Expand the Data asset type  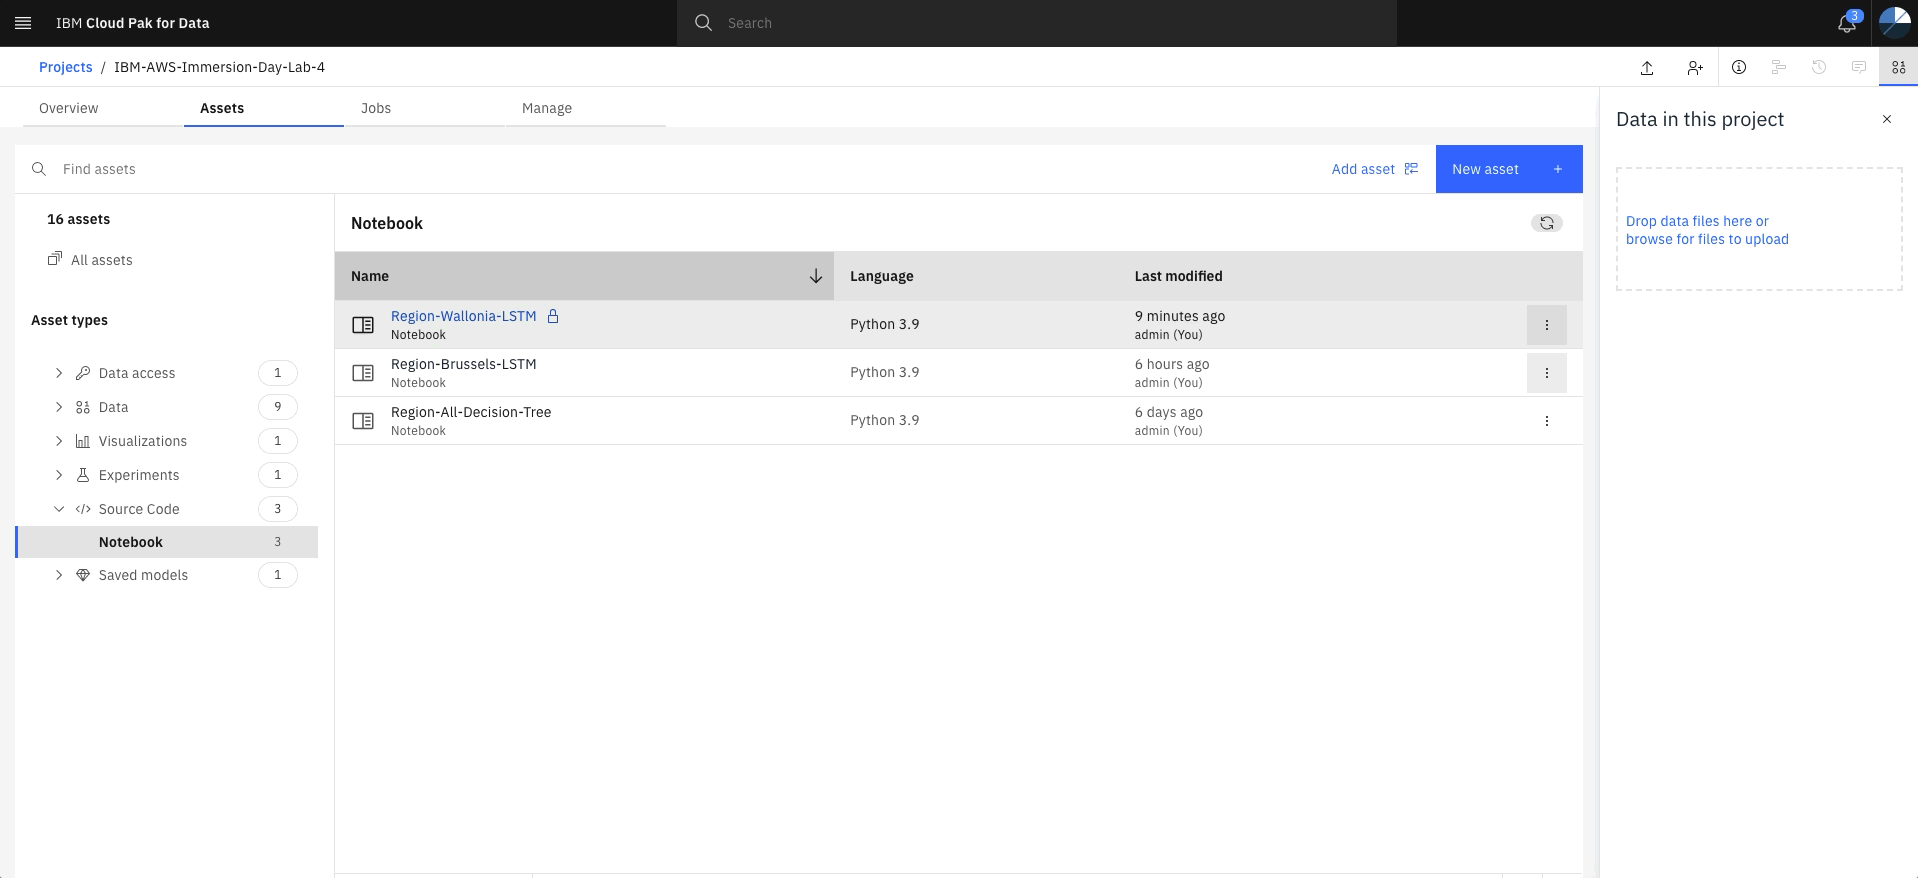click(x=59, y=407)
